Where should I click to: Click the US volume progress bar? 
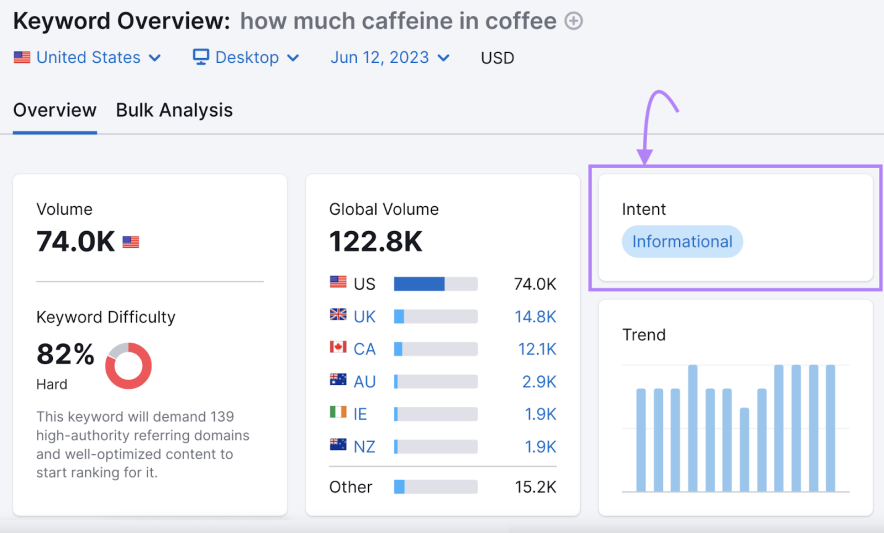coord(435,284)
